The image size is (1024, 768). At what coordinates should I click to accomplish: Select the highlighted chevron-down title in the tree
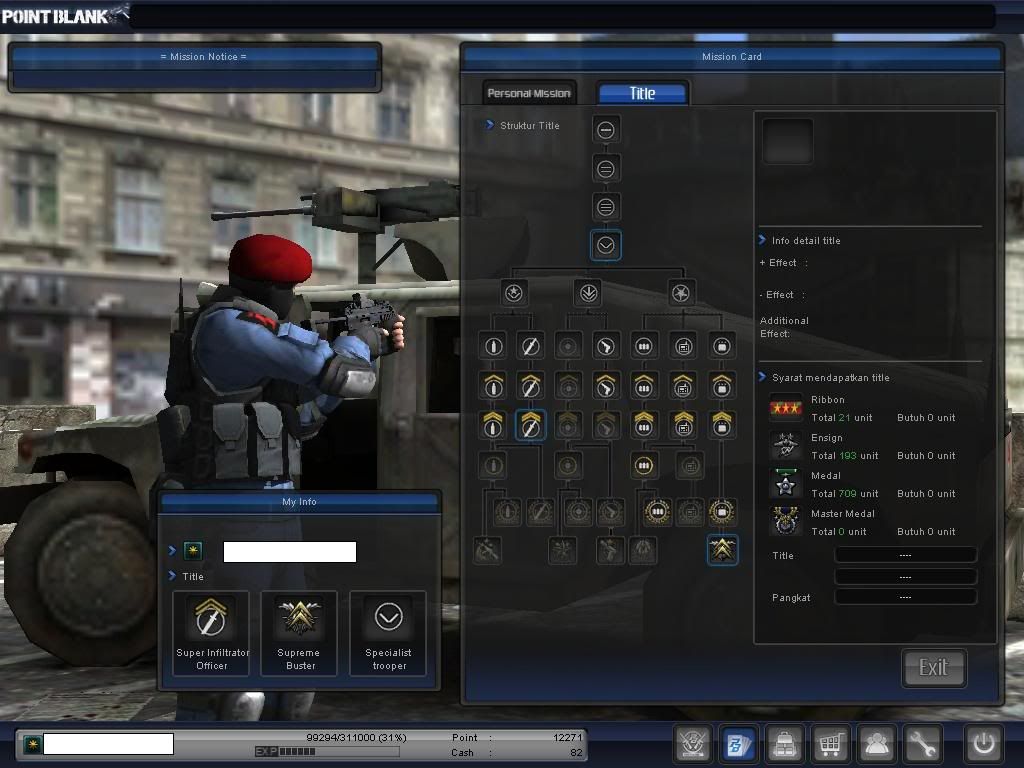click(x=605, y=246)
